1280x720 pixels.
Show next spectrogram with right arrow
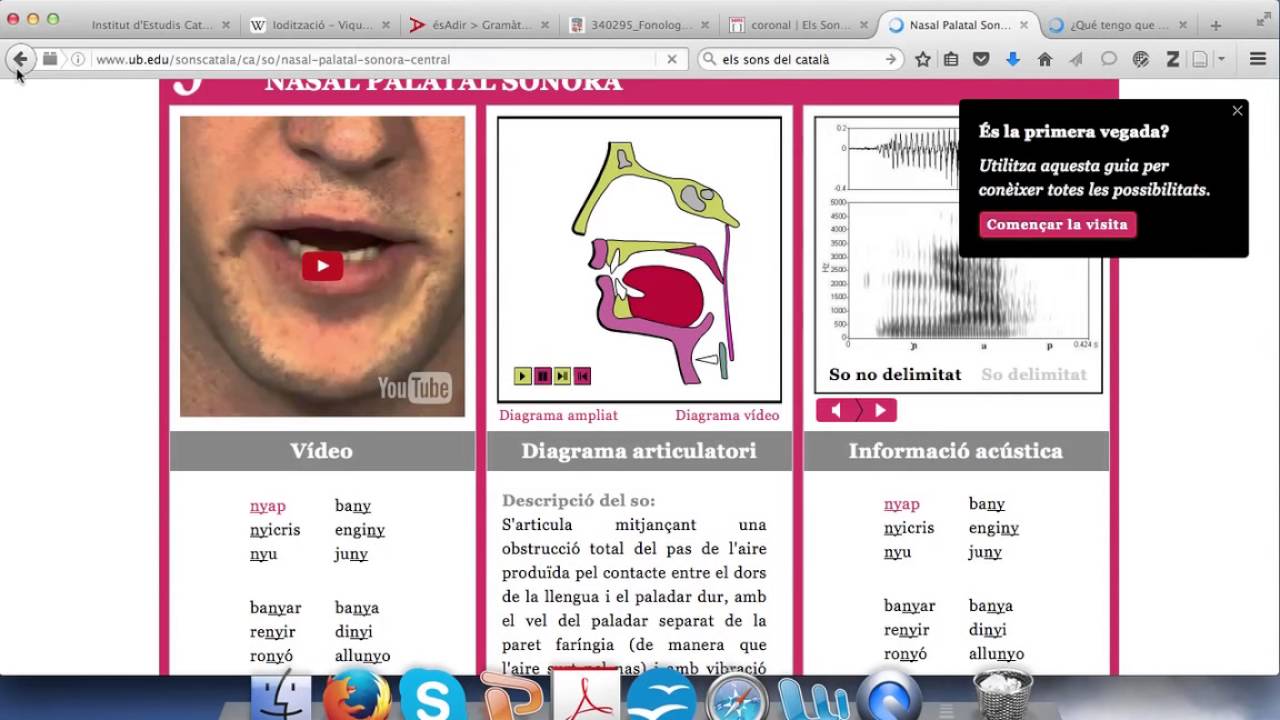click(x=879, y=410)
